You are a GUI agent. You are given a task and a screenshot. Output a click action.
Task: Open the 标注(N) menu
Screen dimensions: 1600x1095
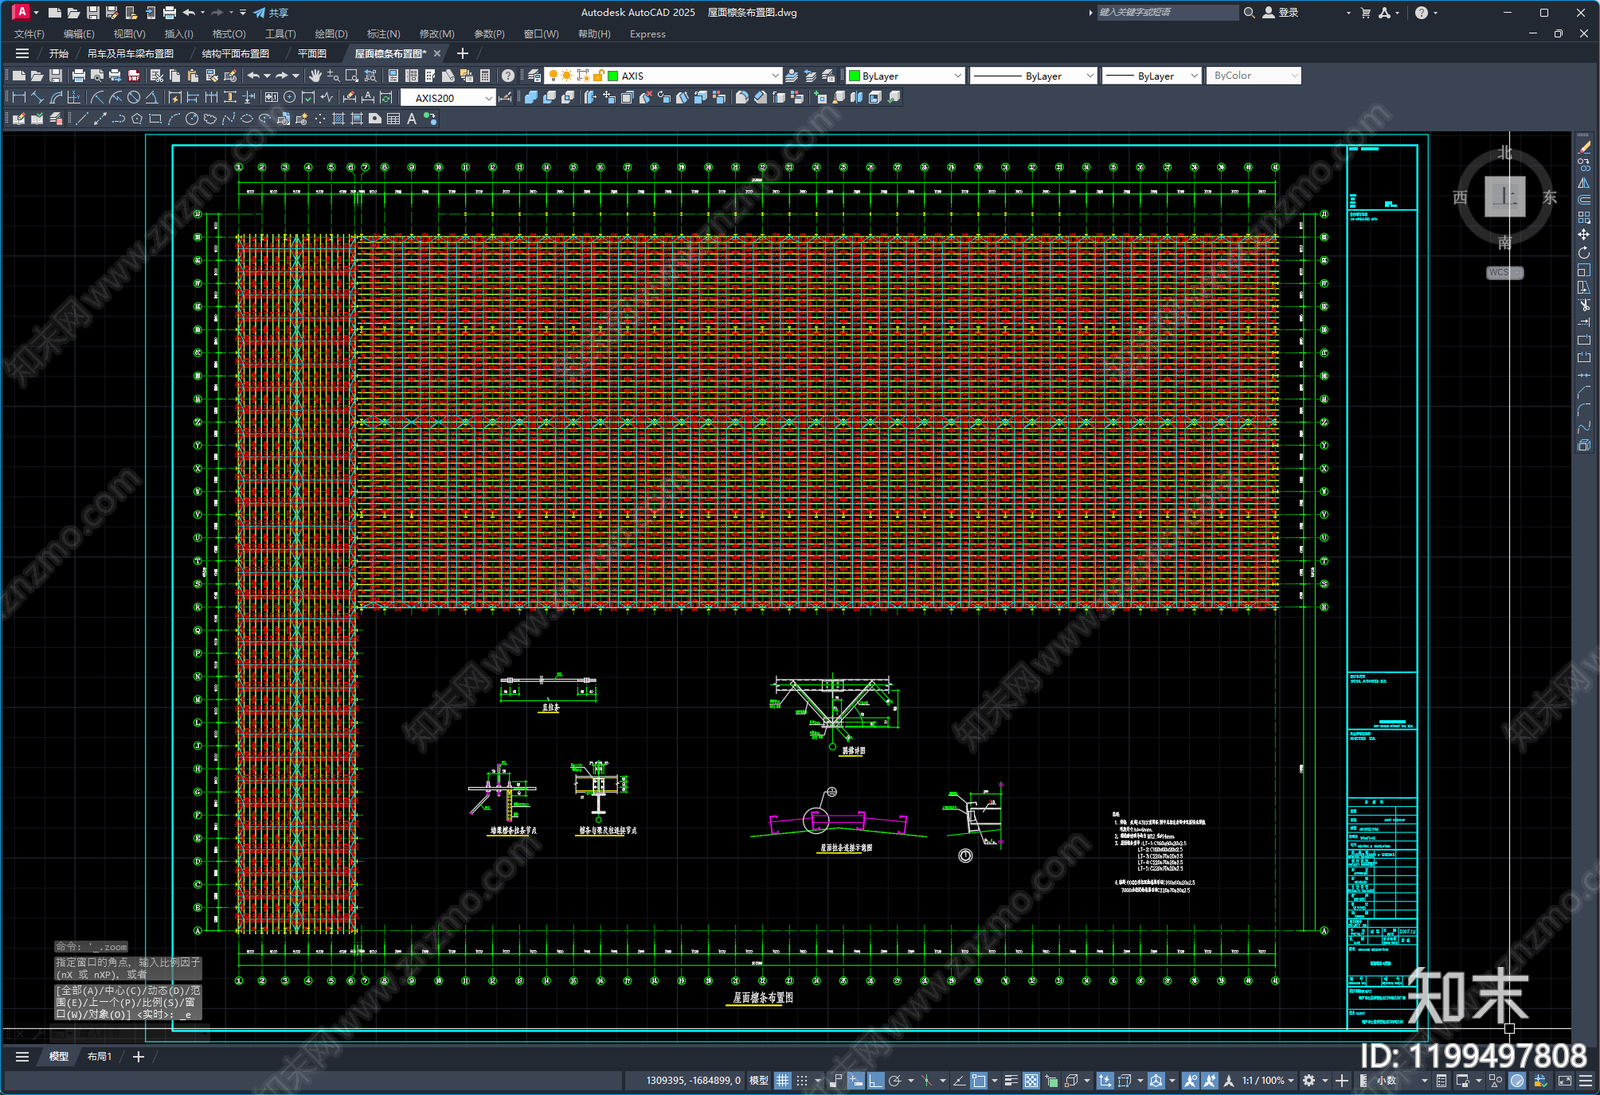click(383, 34)
